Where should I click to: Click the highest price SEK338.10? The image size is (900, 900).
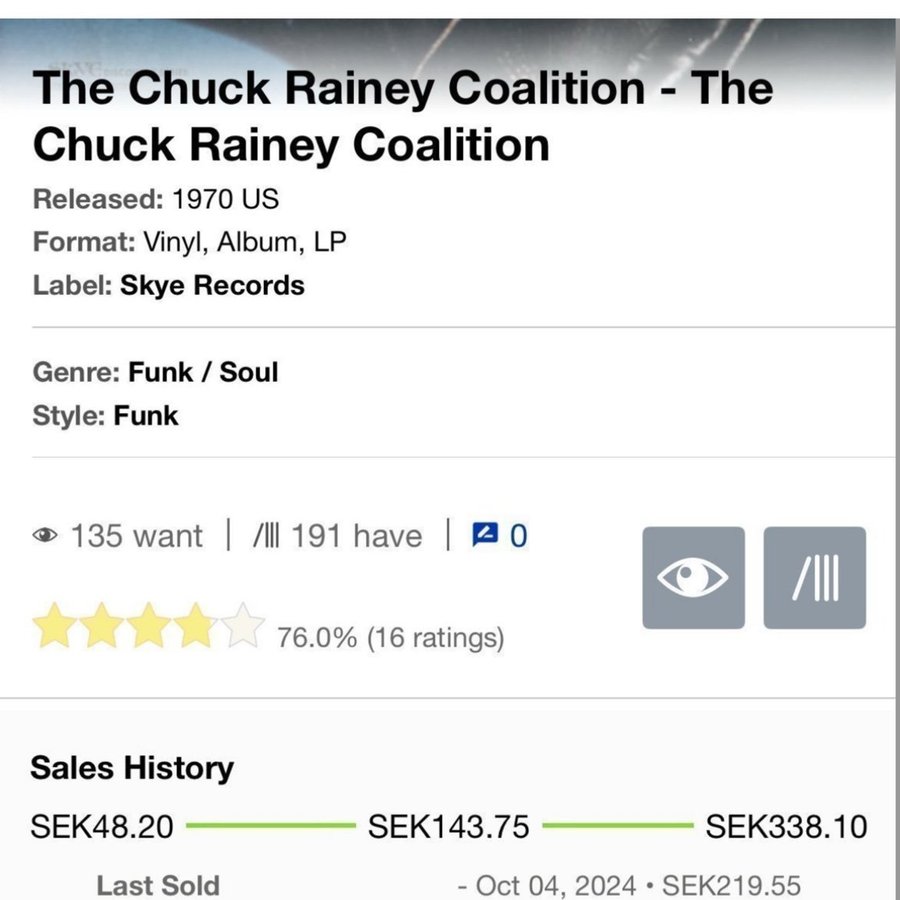[786, 827]
